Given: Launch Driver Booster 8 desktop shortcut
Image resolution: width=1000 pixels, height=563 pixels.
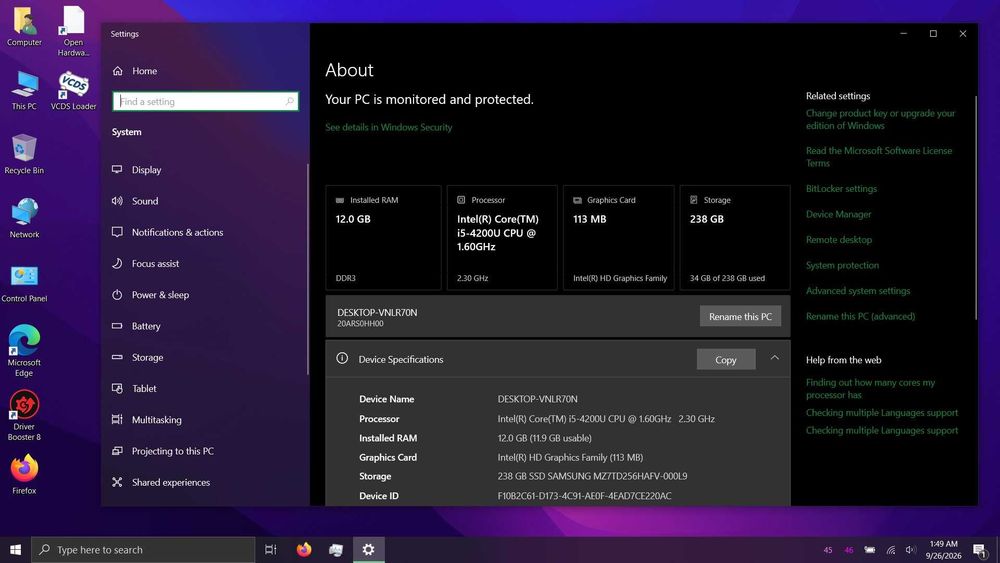Looking at the screenshot, I should (x=24, y=416).
